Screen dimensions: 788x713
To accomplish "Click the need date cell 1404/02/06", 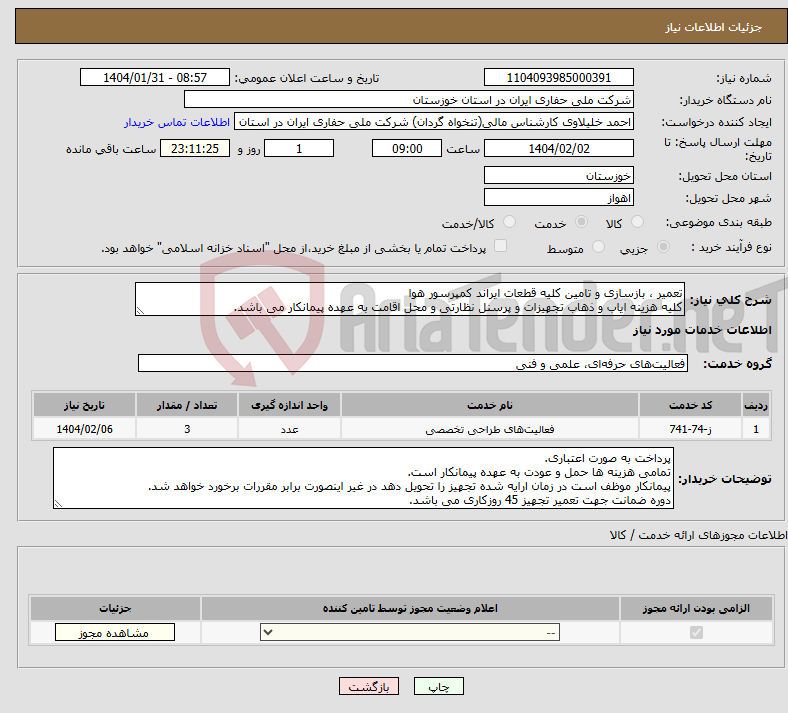I will (84, 429).
